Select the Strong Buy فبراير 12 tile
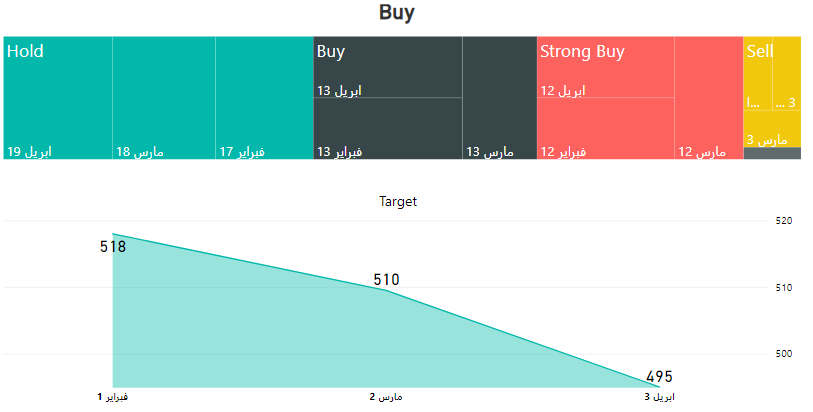Screen dimensions: 813x412 [606, 128]
